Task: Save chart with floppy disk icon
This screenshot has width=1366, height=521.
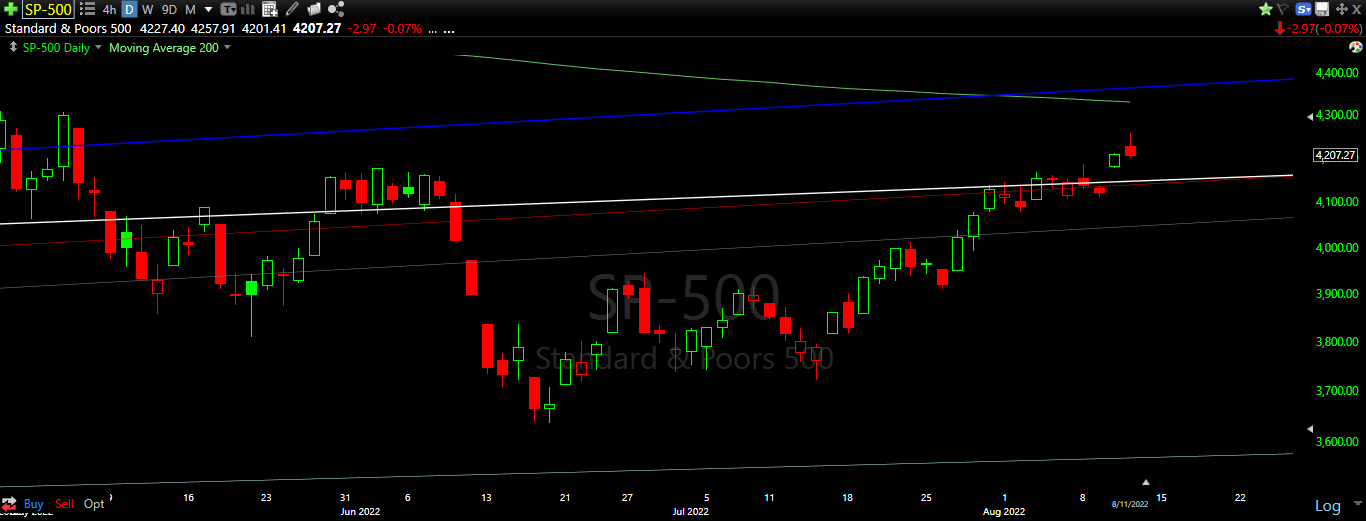Action: (1322, 9)
